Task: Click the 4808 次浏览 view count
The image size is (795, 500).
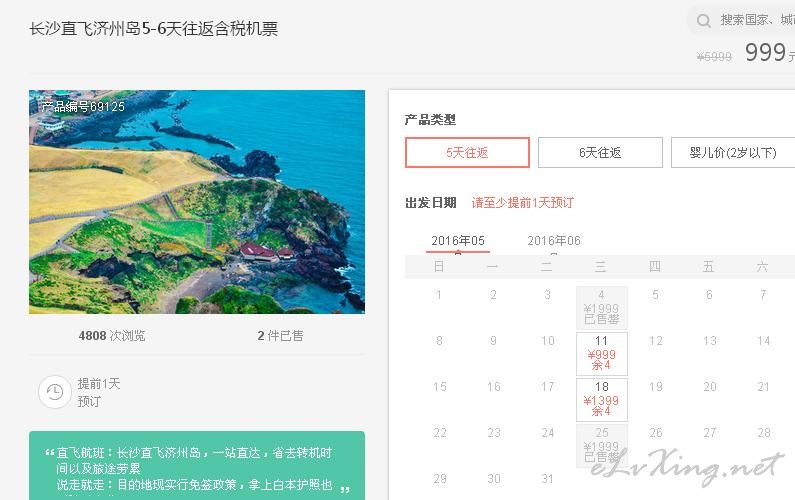Action: (112, 336)
